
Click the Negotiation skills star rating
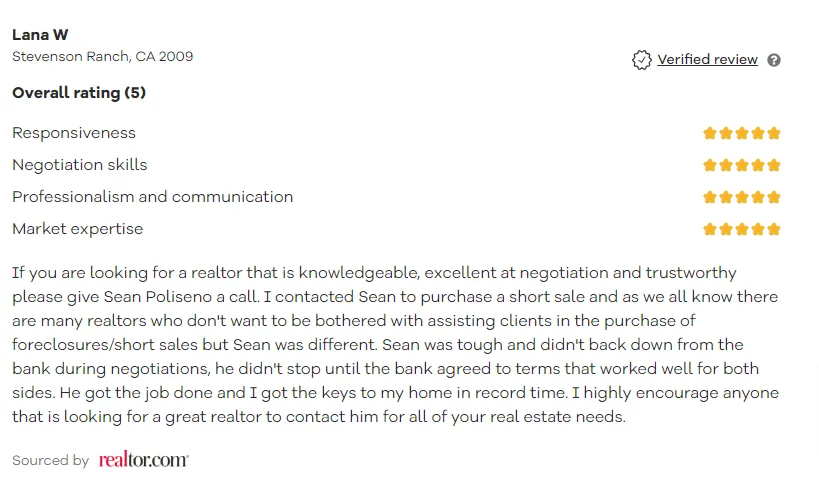(742, 166)
